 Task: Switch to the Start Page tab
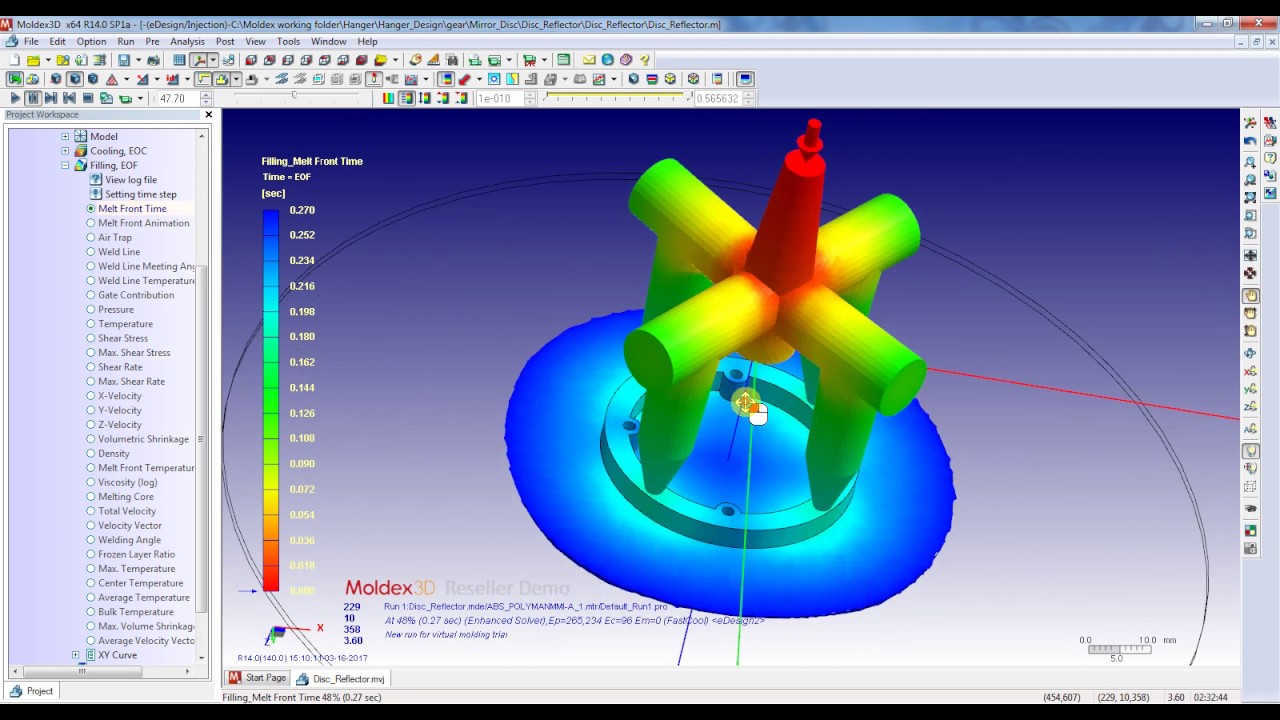[257, 678]
